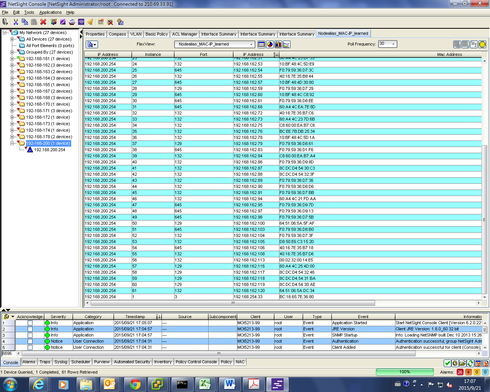Tick Acknowledge checkbox for SNMP Startup event
Screen dimensions: 490x392
click(30, 335)
